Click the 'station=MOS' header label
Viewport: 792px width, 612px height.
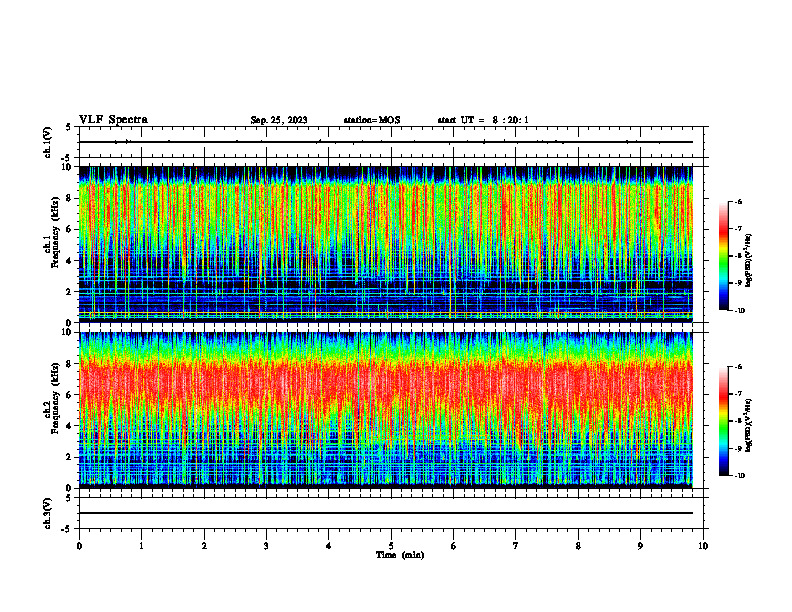pyautogui.click(x=372, y=120)
